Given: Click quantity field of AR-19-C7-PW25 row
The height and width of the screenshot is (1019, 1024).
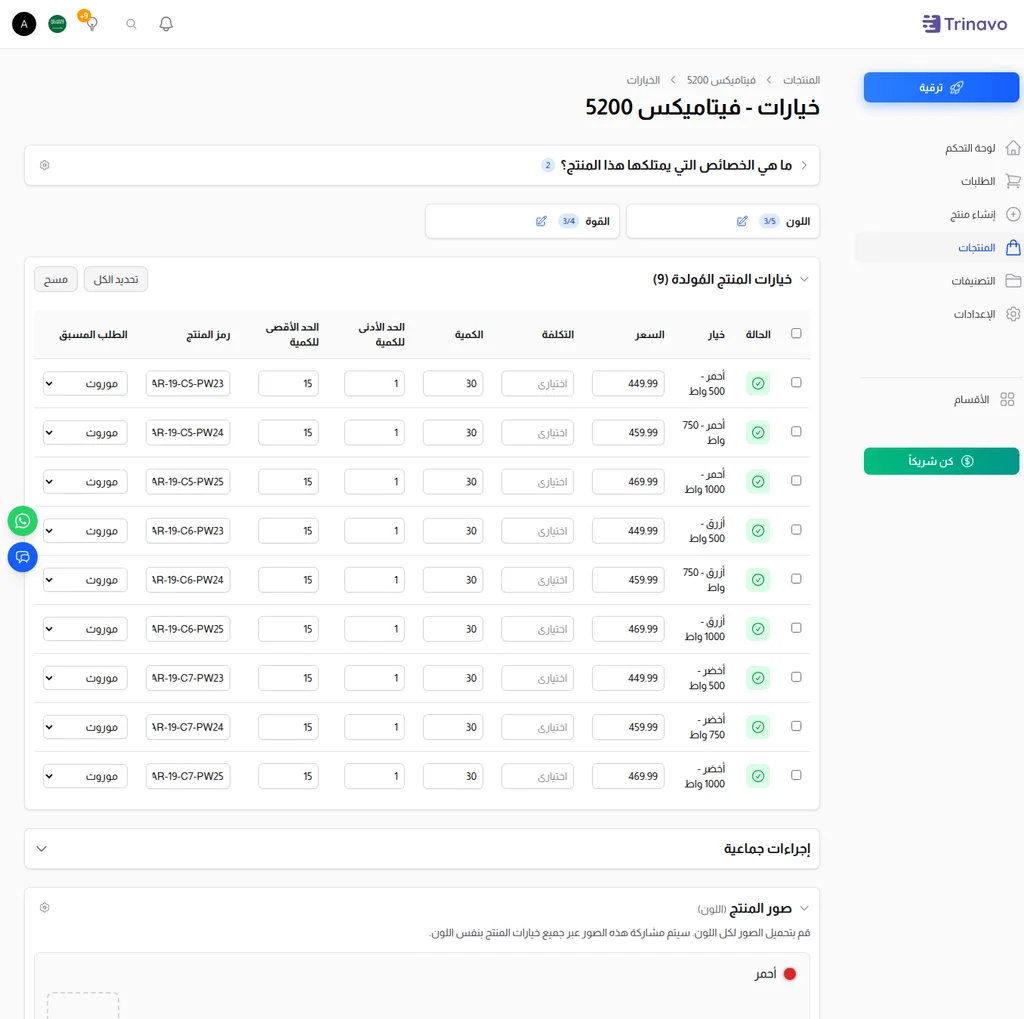Looking at the screenshot, I should tap(453, 776).
